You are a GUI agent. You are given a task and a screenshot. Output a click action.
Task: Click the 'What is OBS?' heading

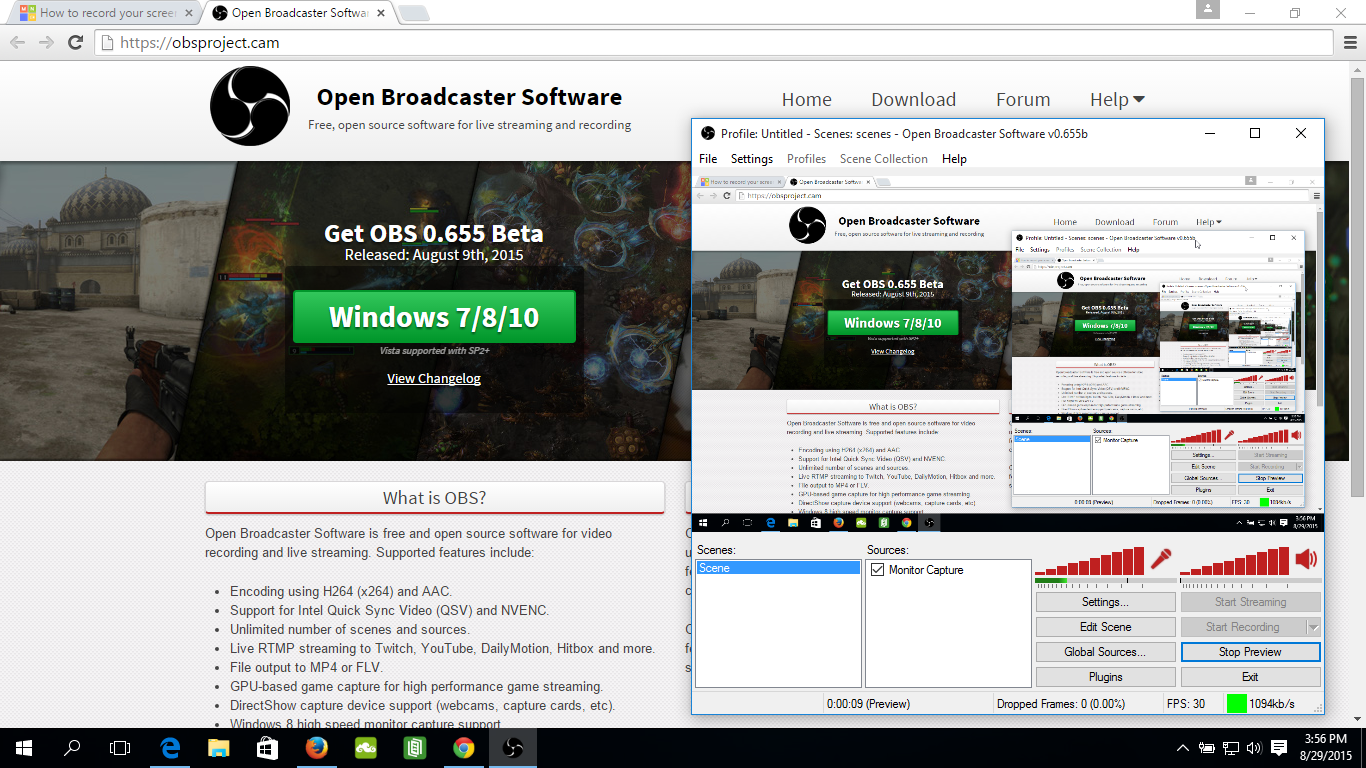(x=434, y=498)
